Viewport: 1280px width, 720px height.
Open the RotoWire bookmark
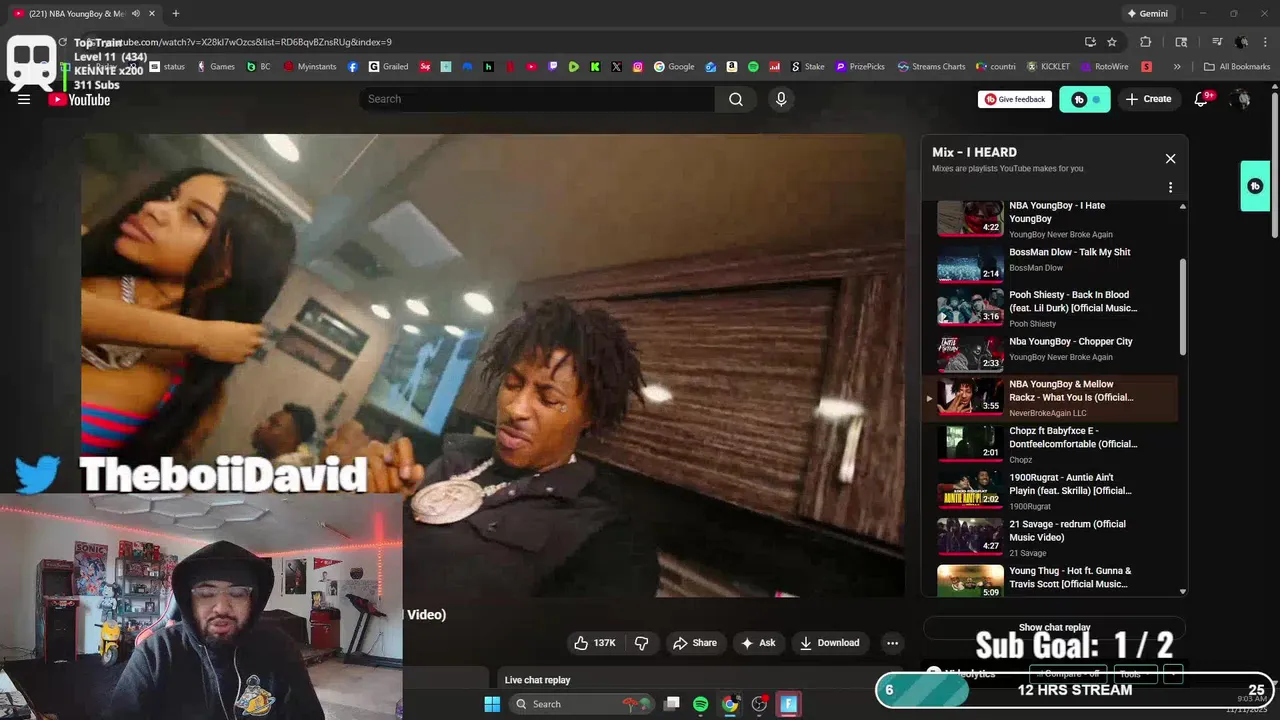(1104, 67)
